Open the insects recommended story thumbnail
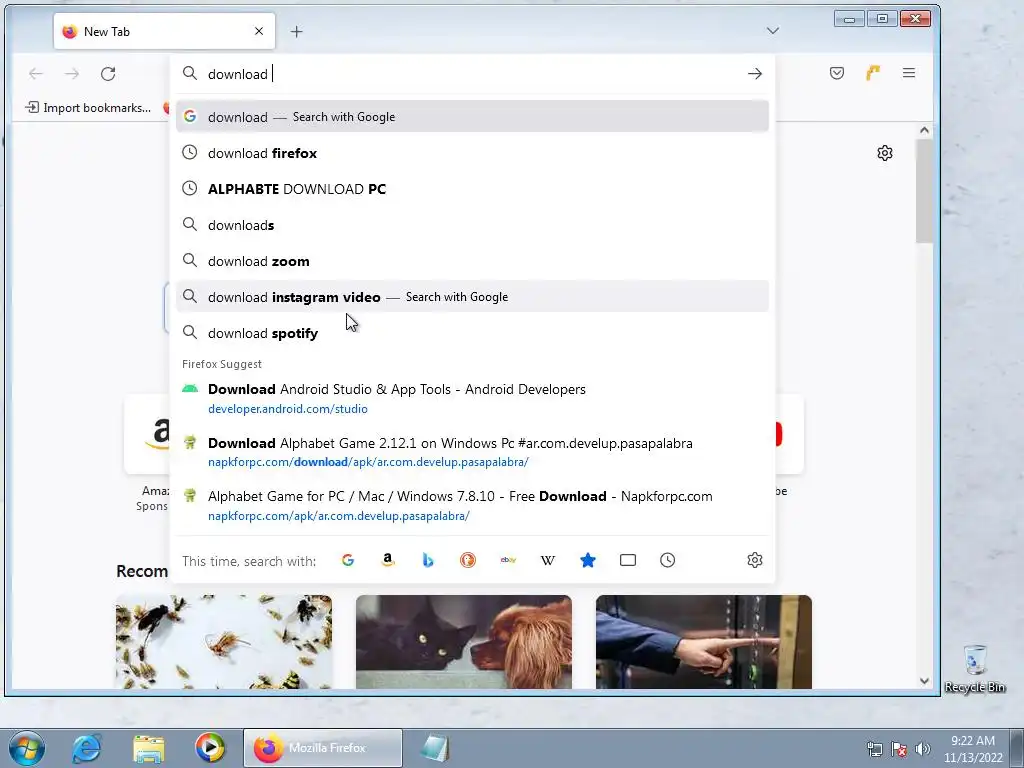1024x768 pixels. click(224, 642)
